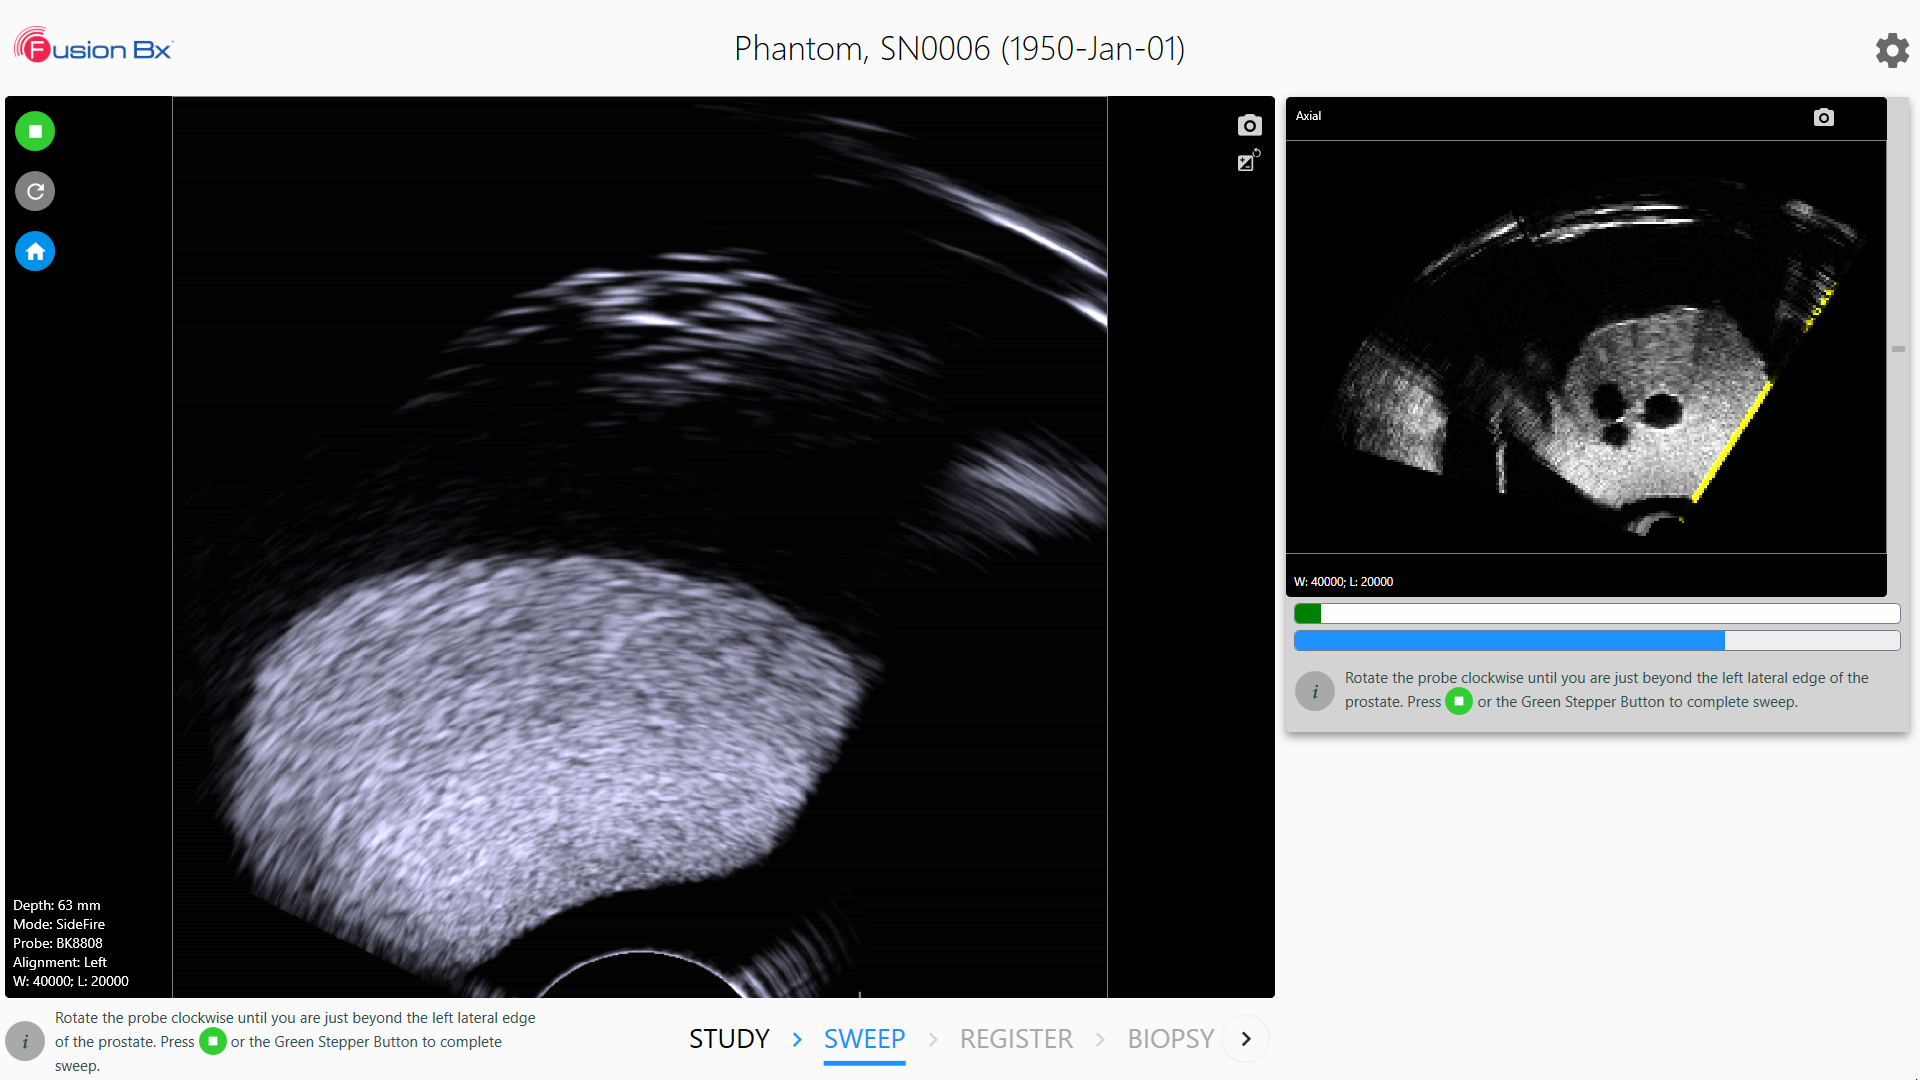Click the Axial view thumbnail image
Viewport: 1920px width, 1080px height.
tap(1585, 347)
